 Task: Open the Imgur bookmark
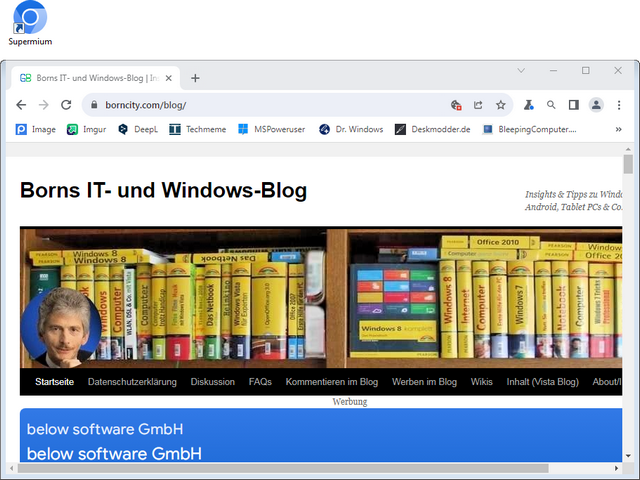pyautogui.click(x=87, y=129)
